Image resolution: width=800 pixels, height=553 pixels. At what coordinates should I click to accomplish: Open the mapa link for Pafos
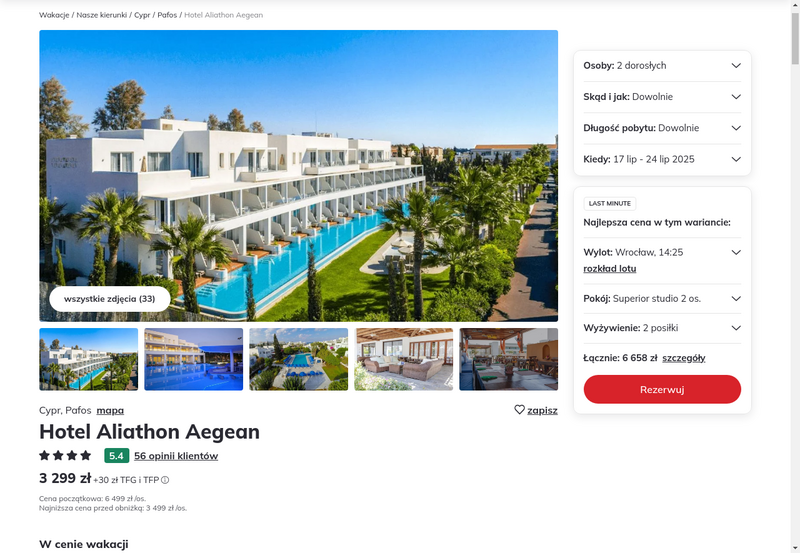coord(110,410)
